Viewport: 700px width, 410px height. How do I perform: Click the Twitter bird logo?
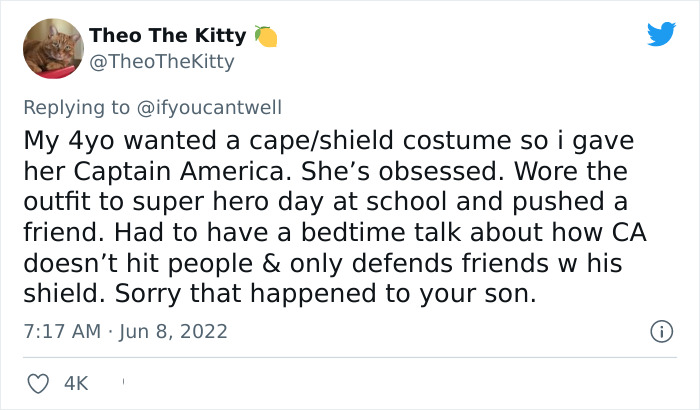coord(661,35)
